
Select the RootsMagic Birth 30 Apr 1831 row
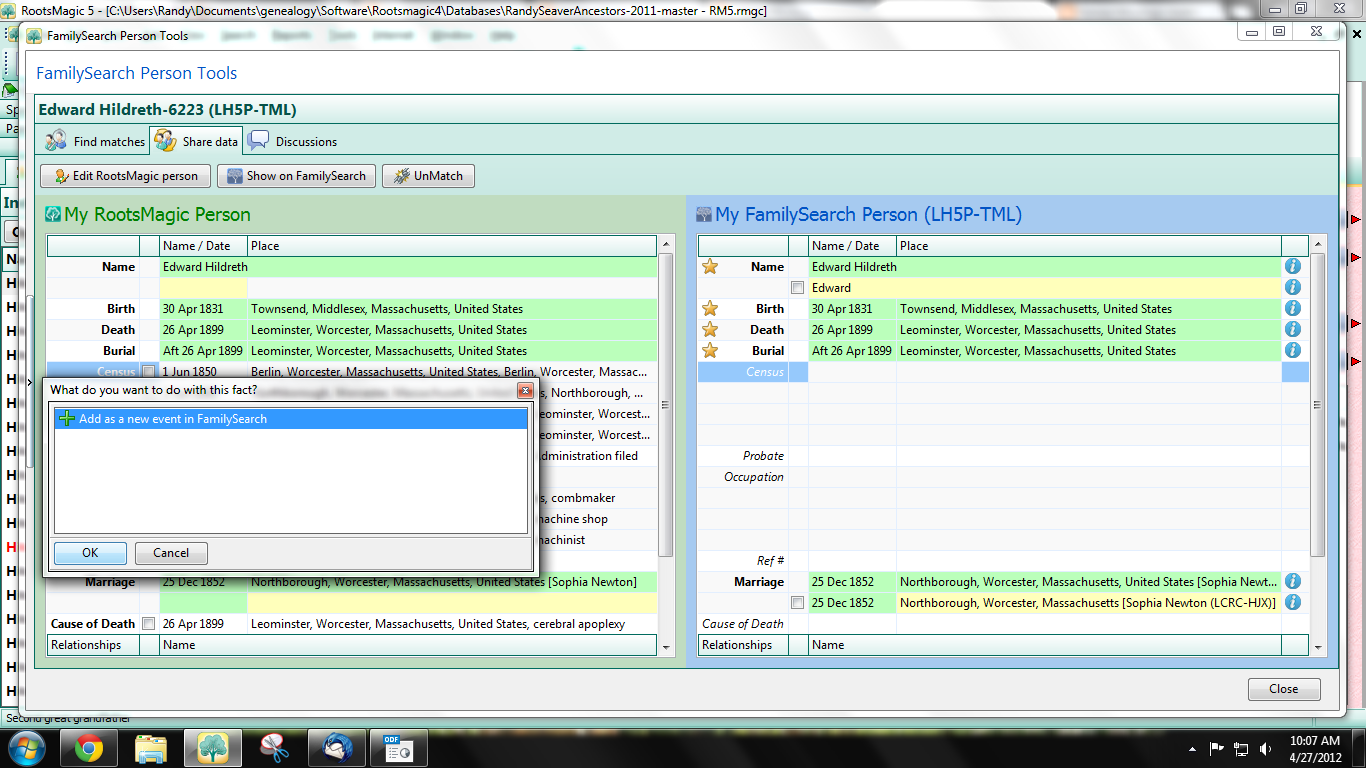click(352, 309)
